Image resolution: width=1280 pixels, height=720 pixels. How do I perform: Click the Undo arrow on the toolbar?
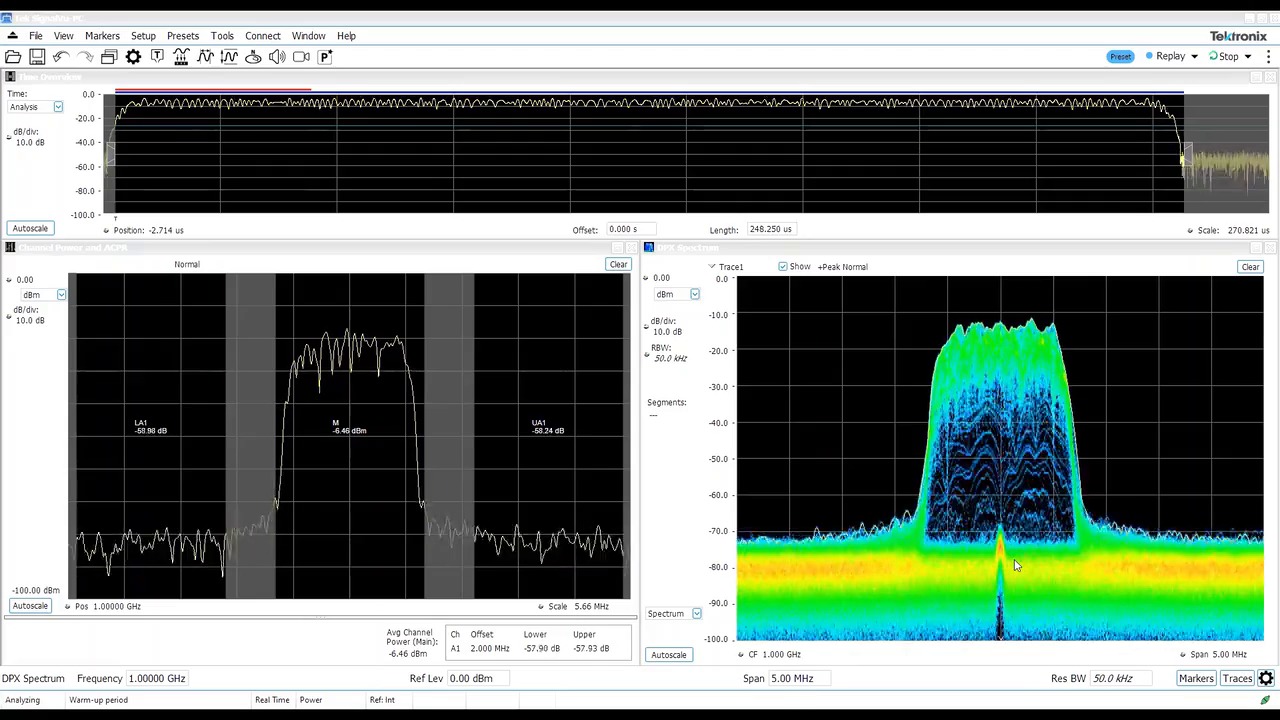pyautogui.click(x=60, y=56)
